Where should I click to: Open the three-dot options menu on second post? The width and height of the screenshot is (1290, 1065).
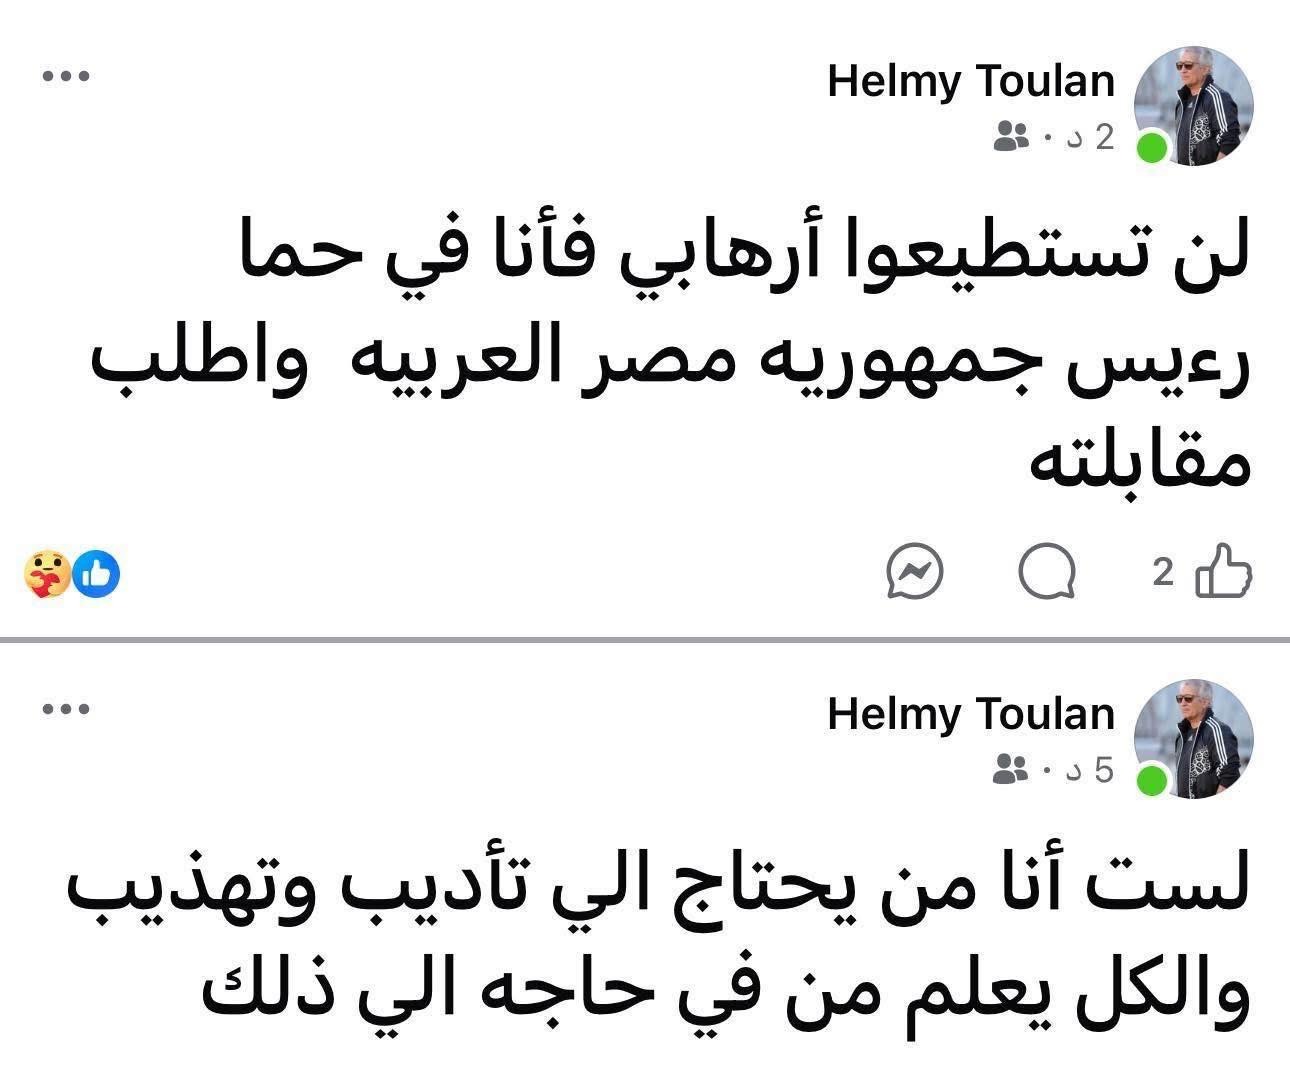pos(67,709)
